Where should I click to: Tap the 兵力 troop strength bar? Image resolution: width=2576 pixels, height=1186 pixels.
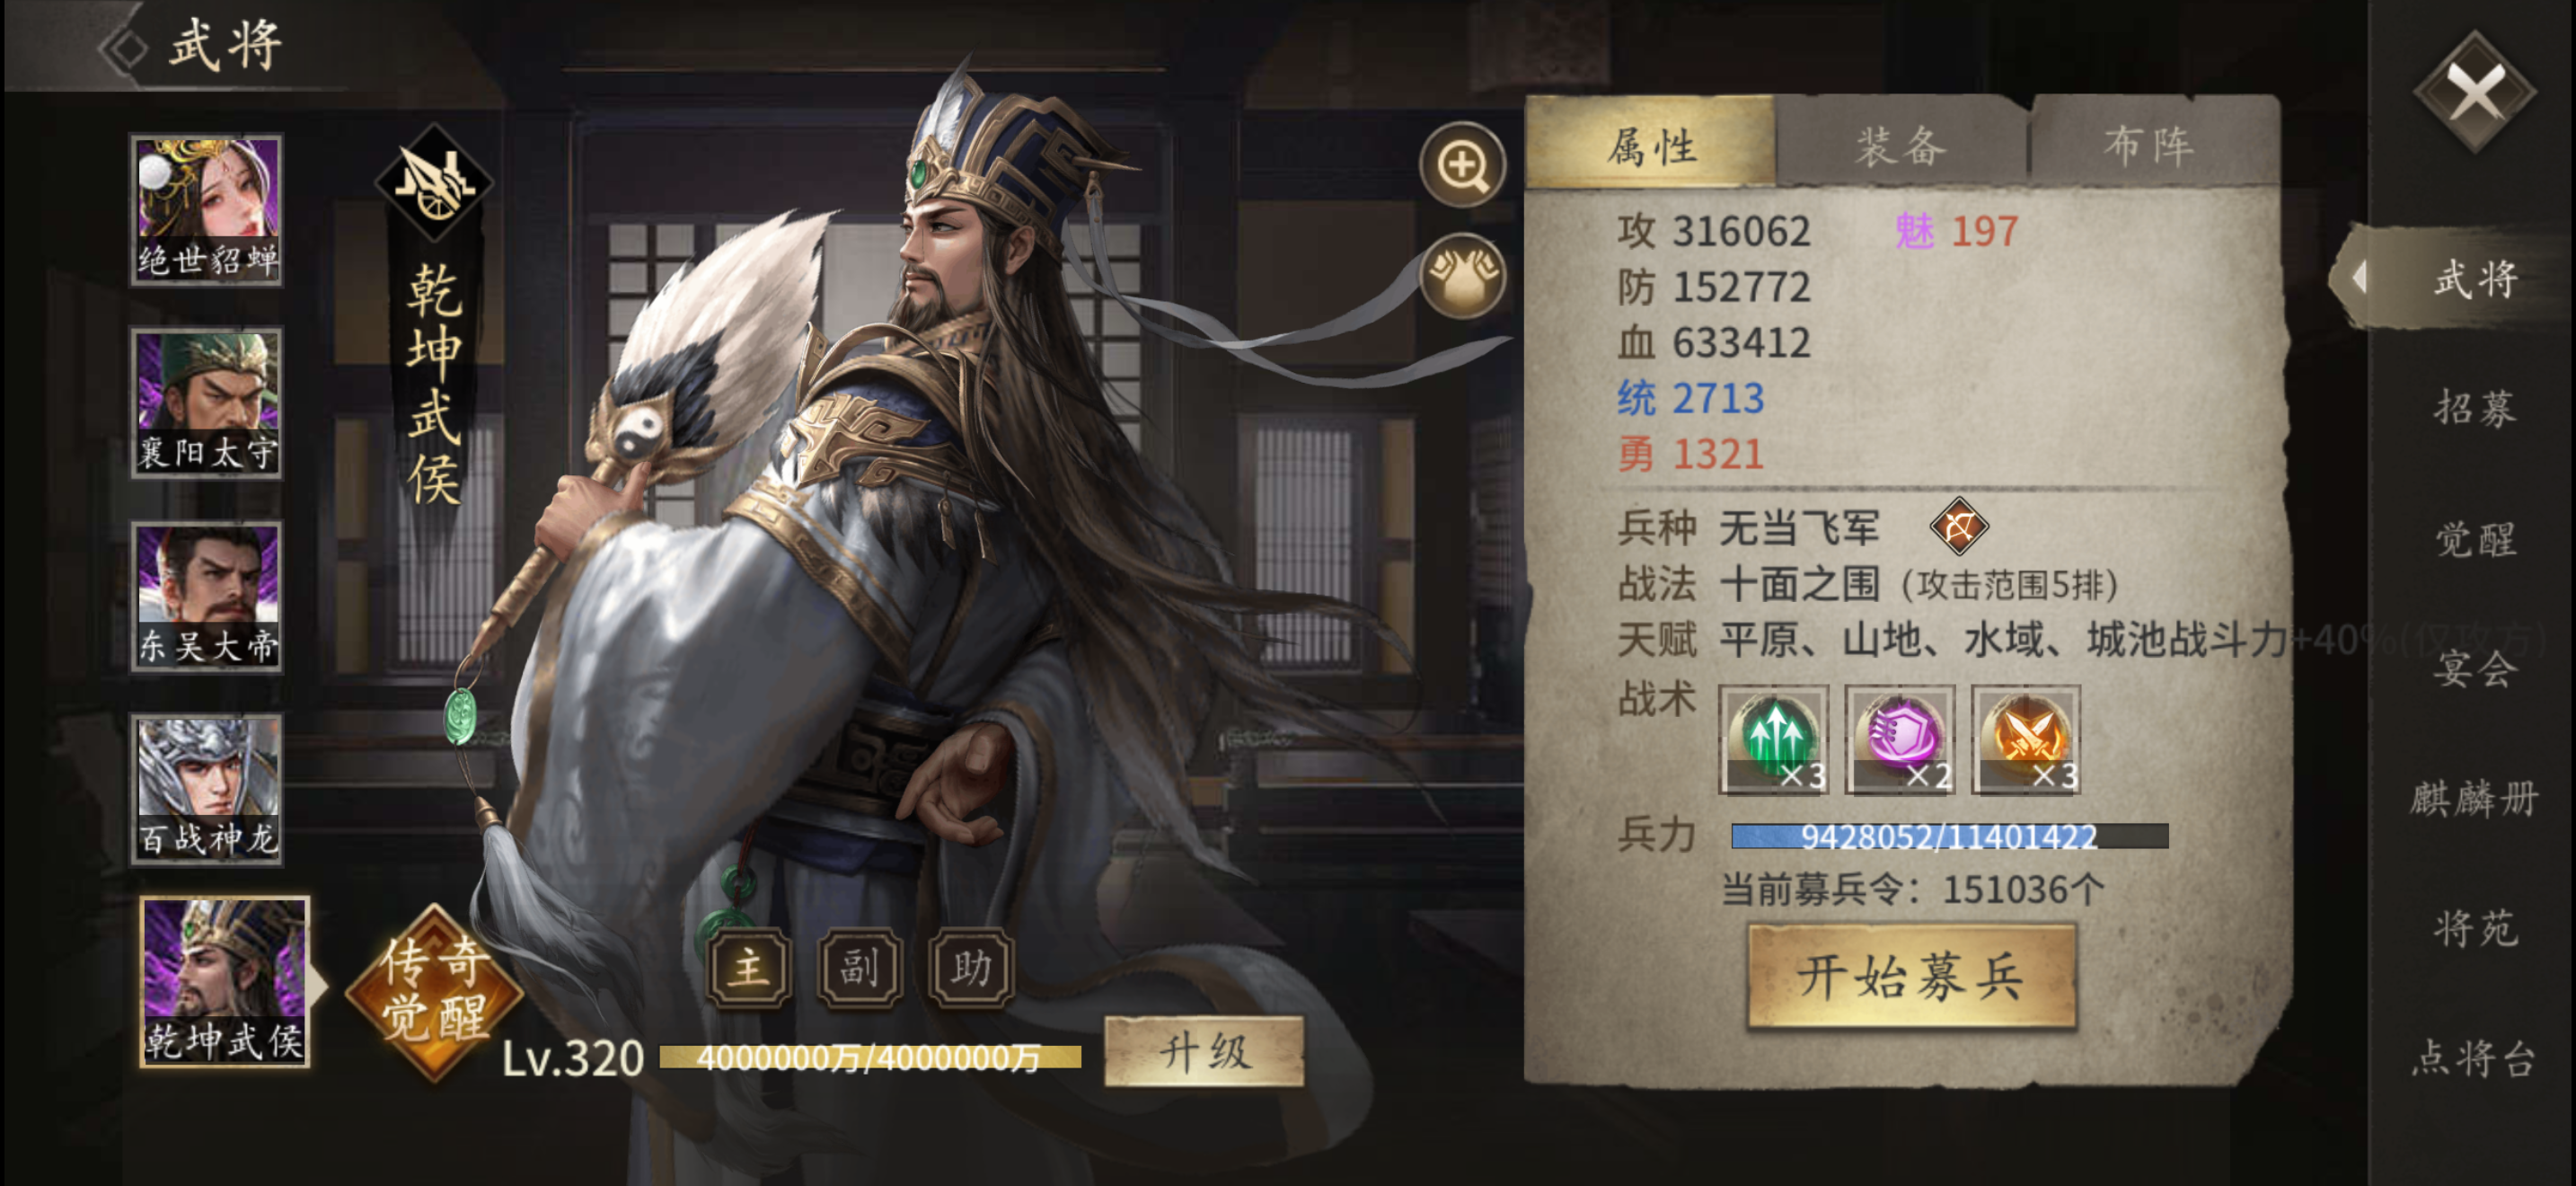1949,836
